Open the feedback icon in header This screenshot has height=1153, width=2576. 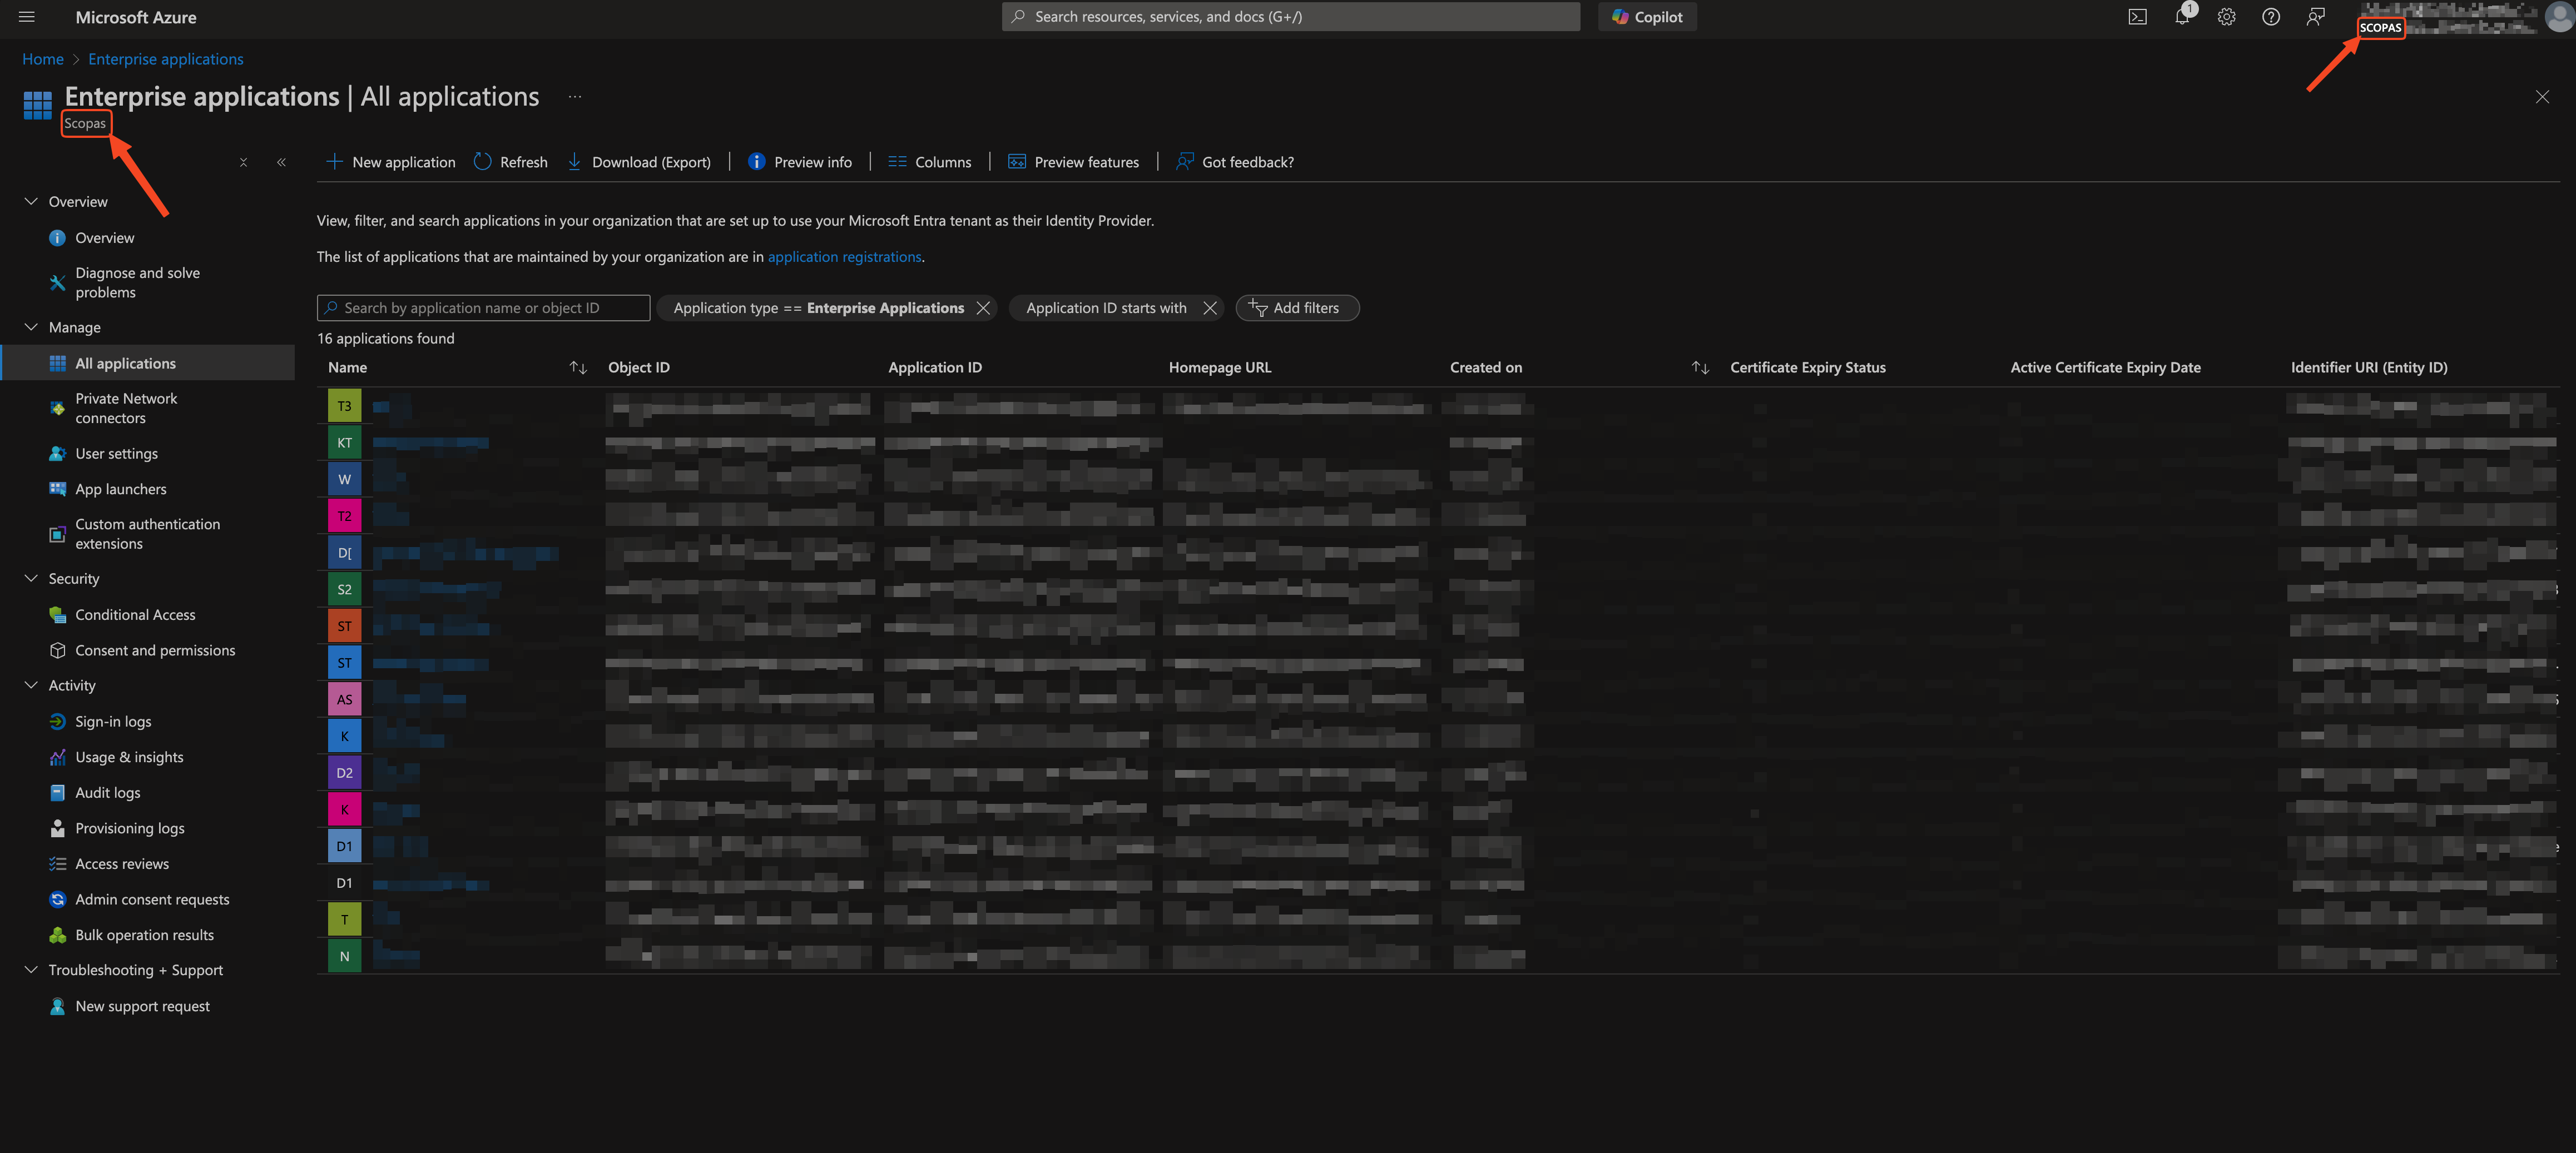pos(2315,17)
